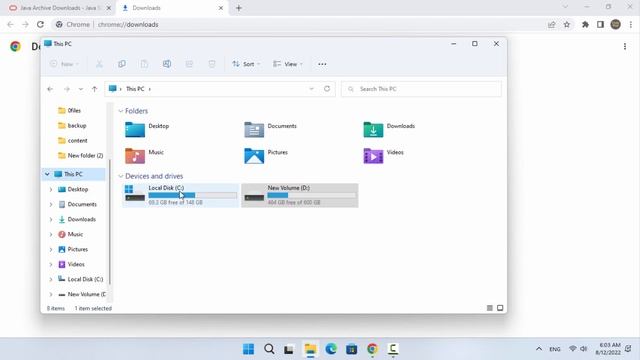Screen dimensions: 640x360
Task: Open Chrome side panel icon
Action: 600,24
